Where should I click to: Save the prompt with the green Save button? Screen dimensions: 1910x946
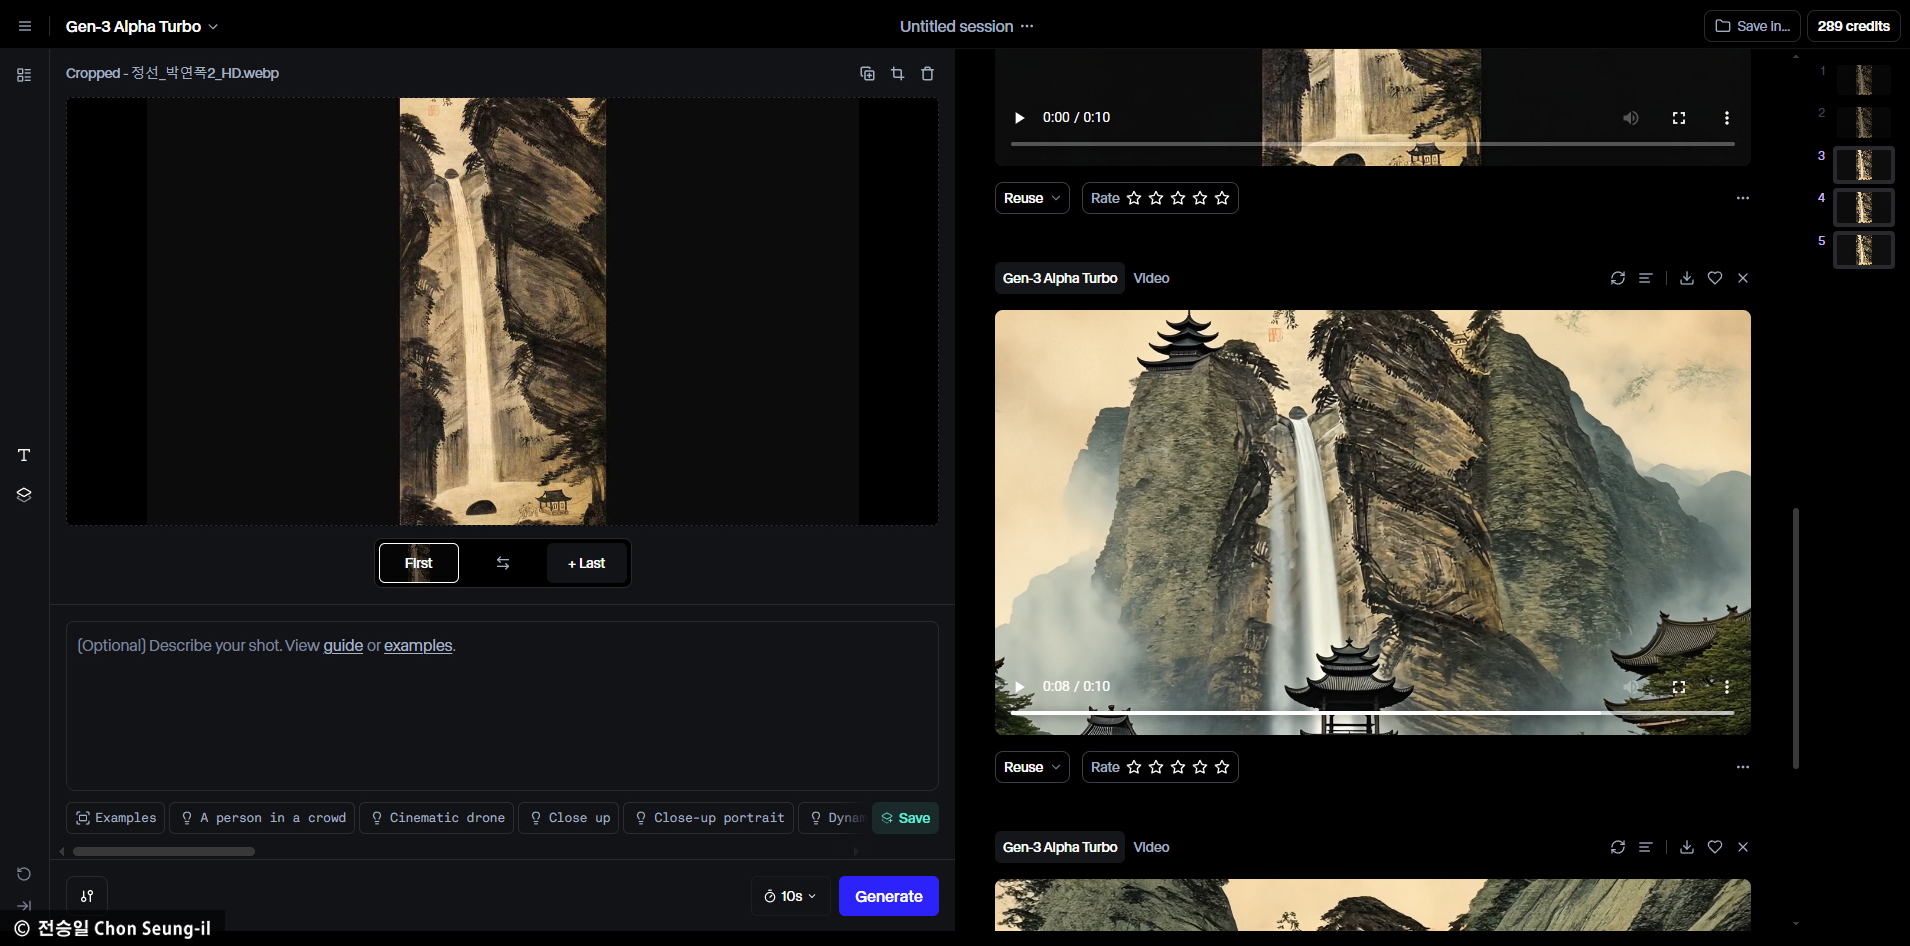tap(905, 818)
